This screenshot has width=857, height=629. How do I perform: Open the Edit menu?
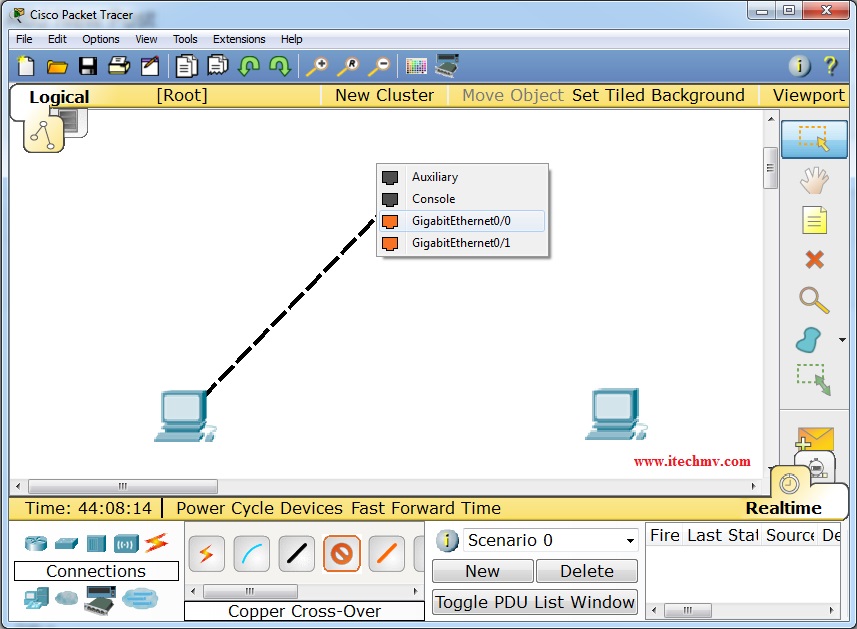click(57, 39)
